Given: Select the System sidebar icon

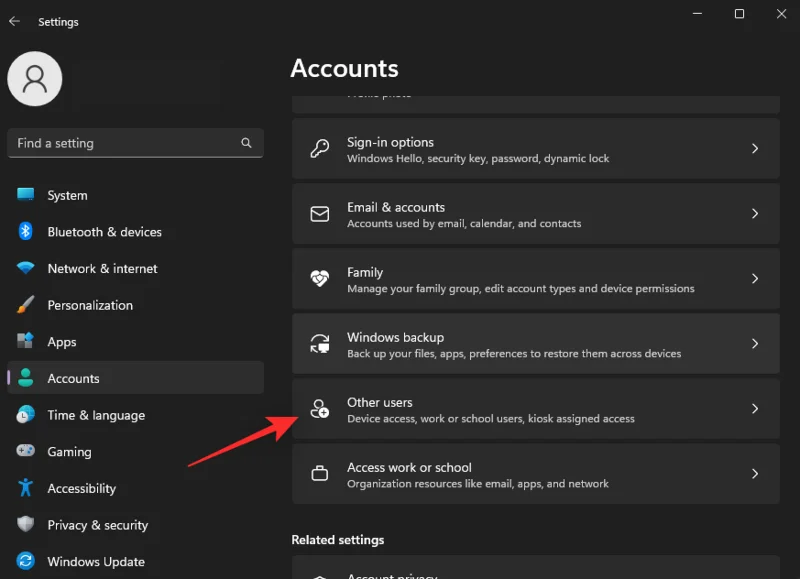Looking at the screenshot, I should [x=27, y=195].
